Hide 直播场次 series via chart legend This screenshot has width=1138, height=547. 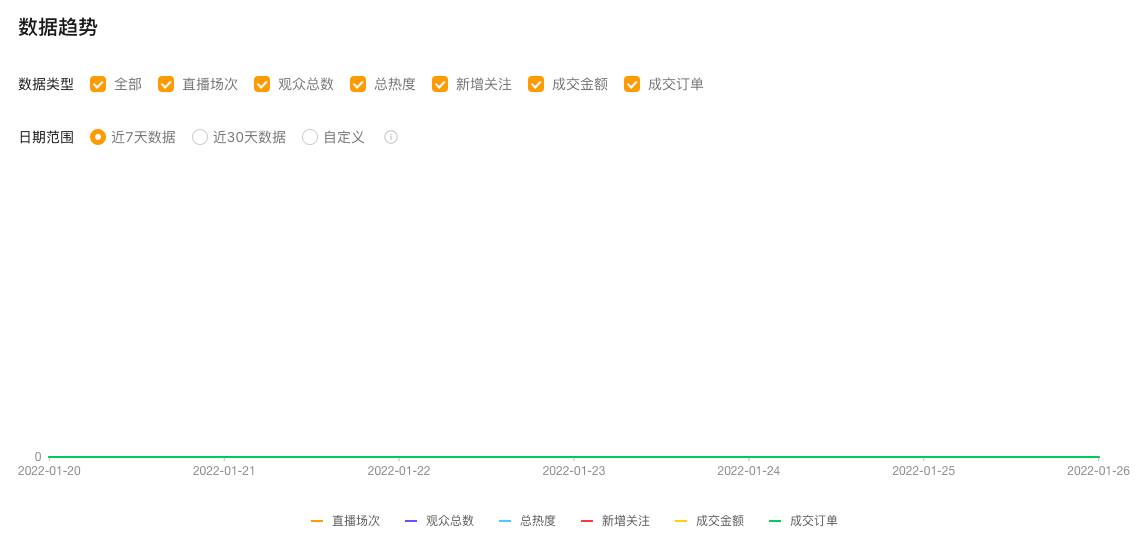click(x=345, y=521)
